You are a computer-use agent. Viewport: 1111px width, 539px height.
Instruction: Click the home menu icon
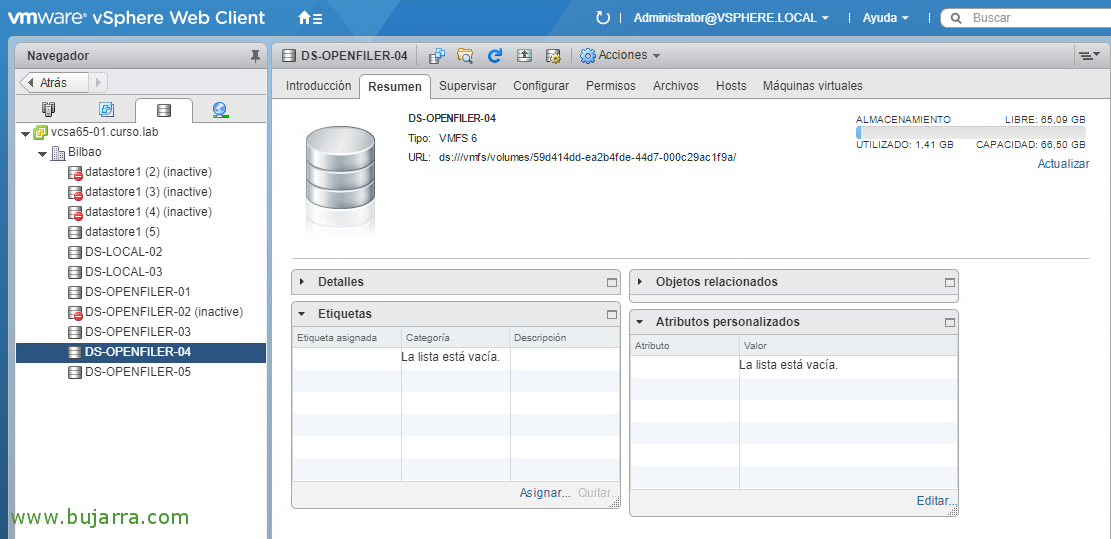(x=310, y=18)
